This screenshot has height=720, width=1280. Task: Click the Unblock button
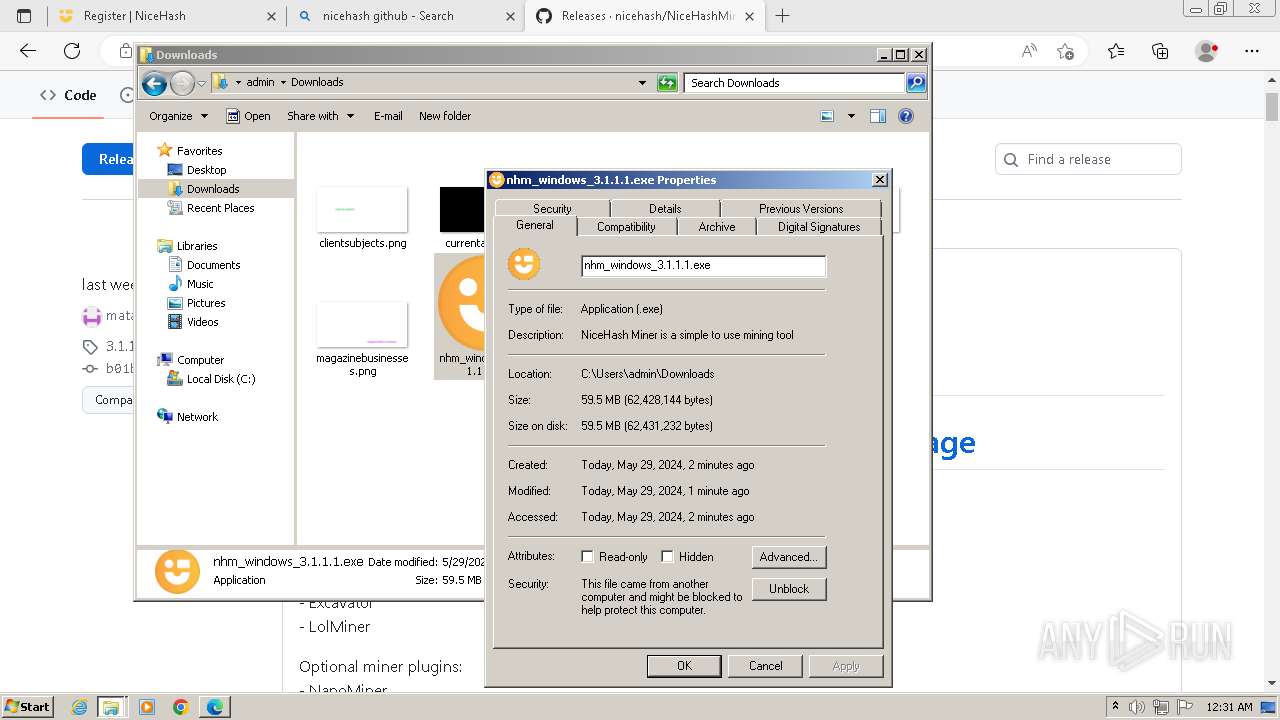(789, 589)
